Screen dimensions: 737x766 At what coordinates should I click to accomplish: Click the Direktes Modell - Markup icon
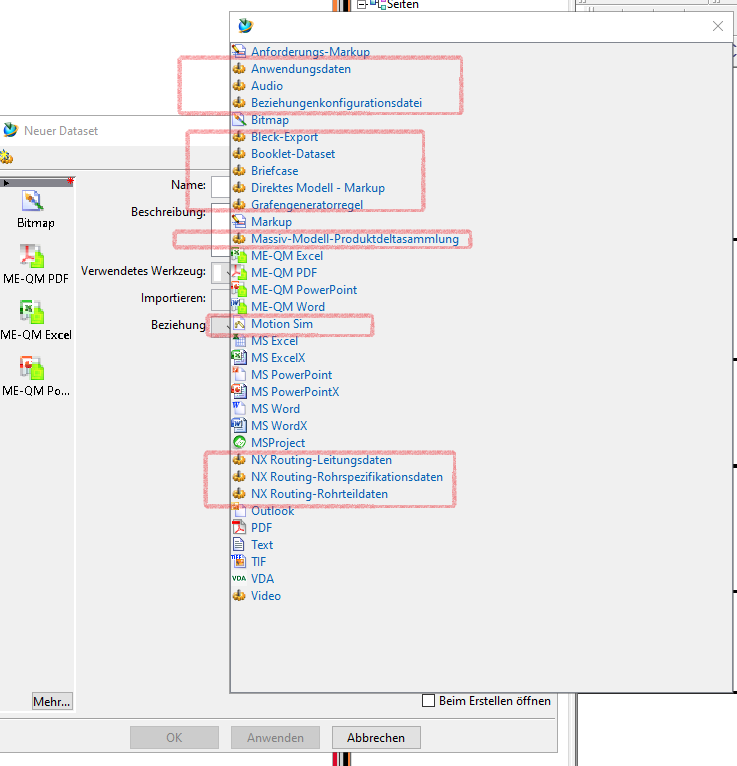239,188
